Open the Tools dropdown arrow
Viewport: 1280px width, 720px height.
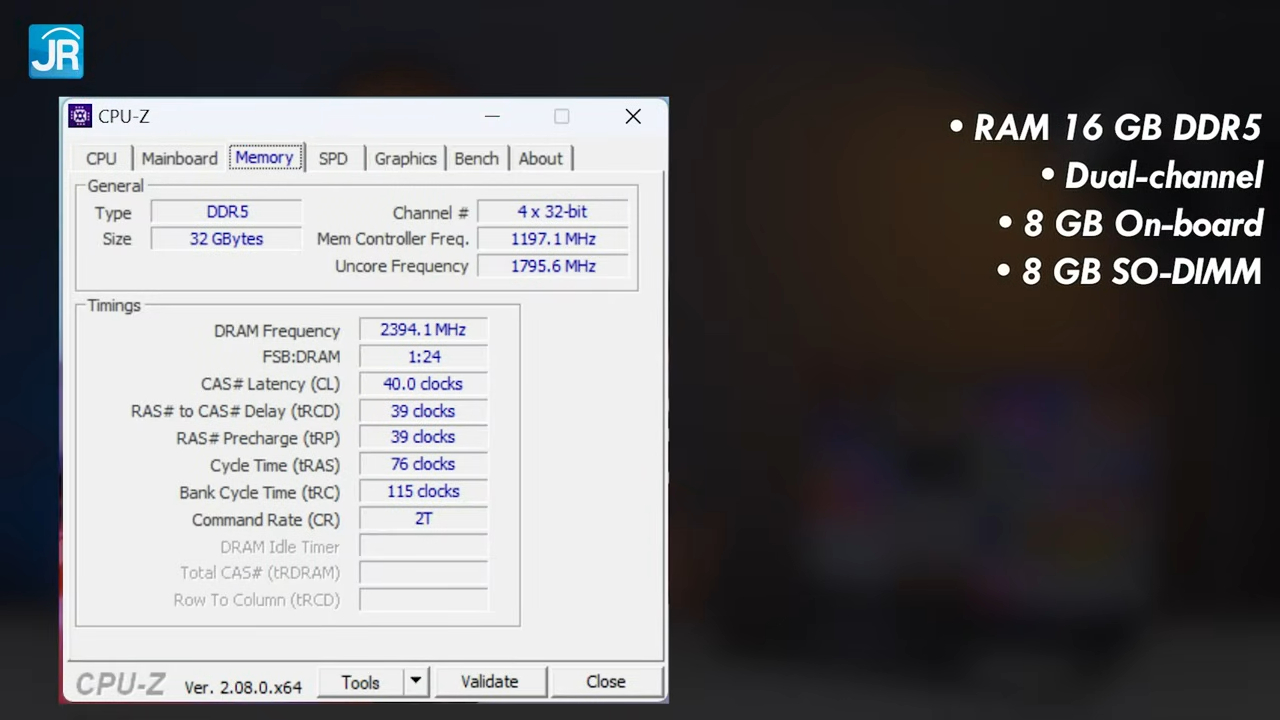414,681
